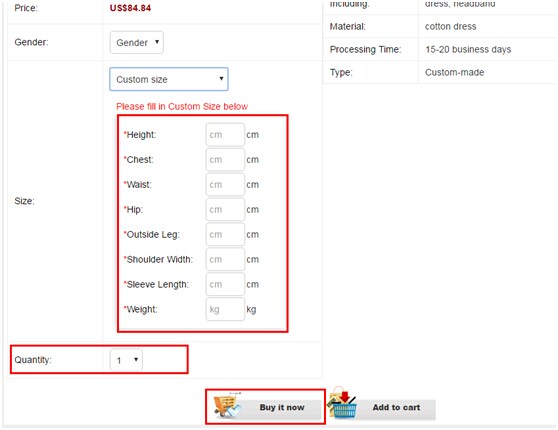
Task: Click the Add to cart button
Action: coord(383,408)
